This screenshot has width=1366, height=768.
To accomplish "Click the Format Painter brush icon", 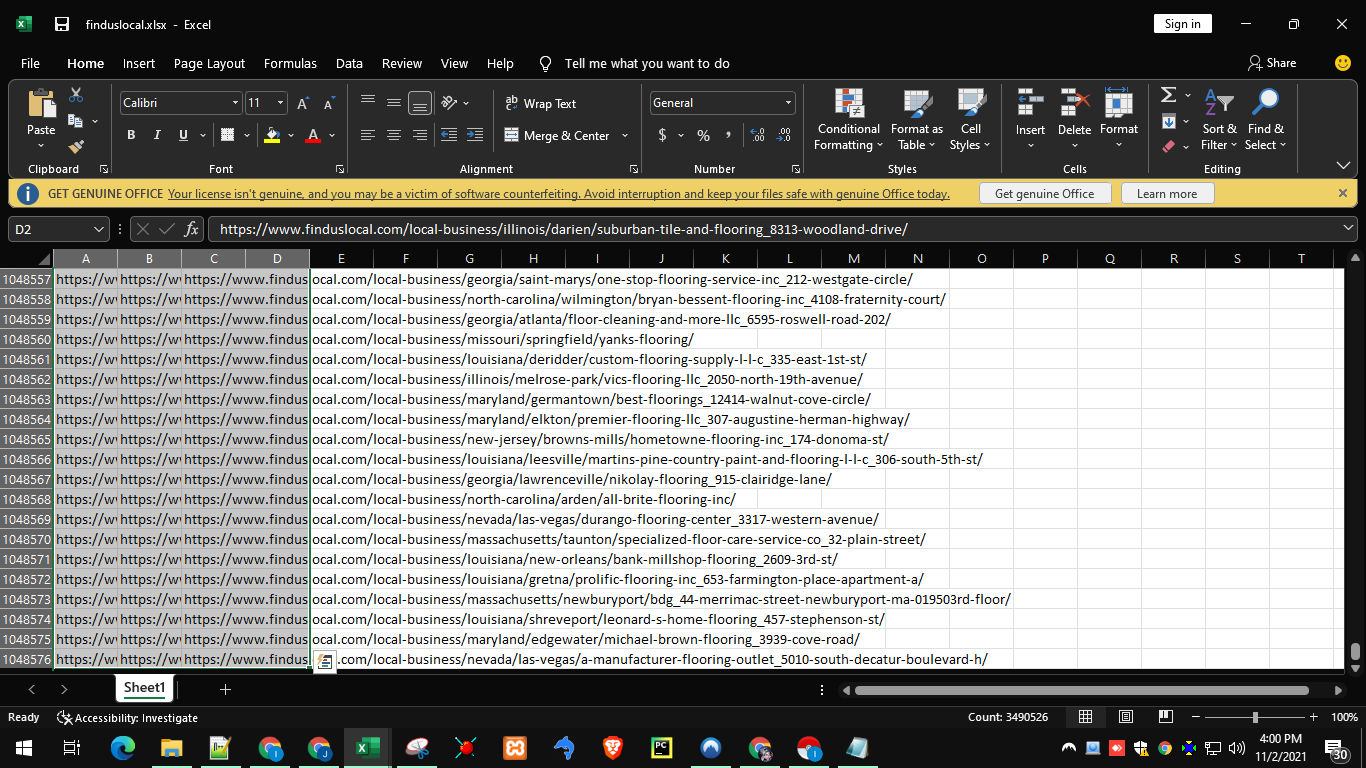I will [x=76, y=146].
